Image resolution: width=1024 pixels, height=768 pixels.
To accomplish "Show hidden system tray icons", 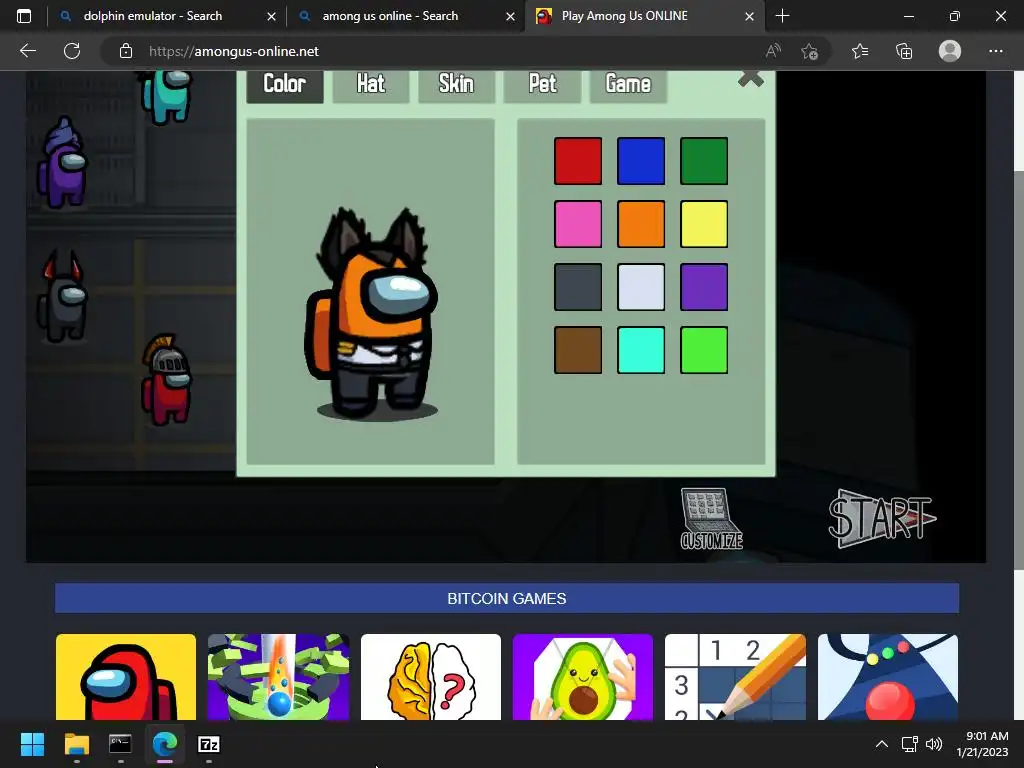I will 882,744.
